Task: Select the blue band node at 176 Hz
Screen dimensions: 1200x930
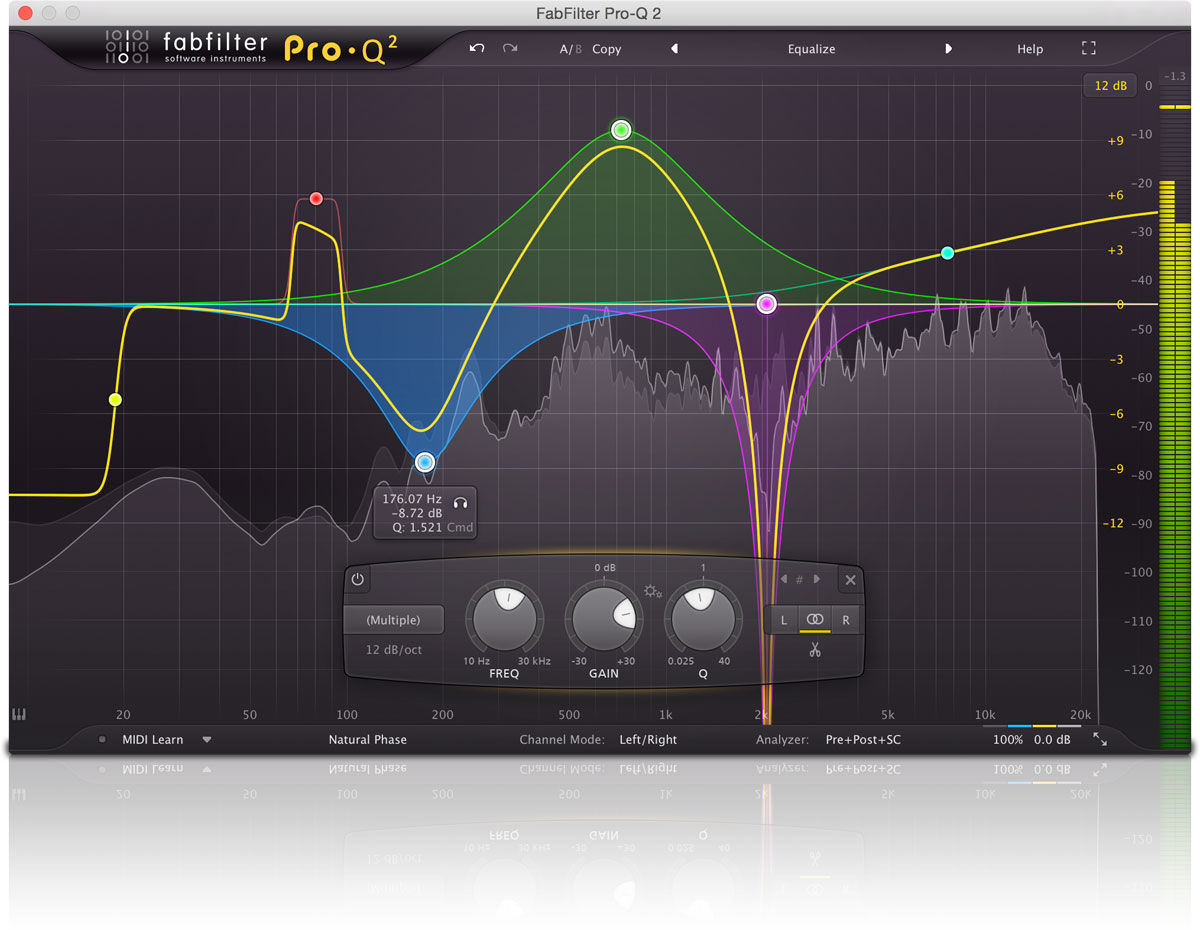Action: 425,462
